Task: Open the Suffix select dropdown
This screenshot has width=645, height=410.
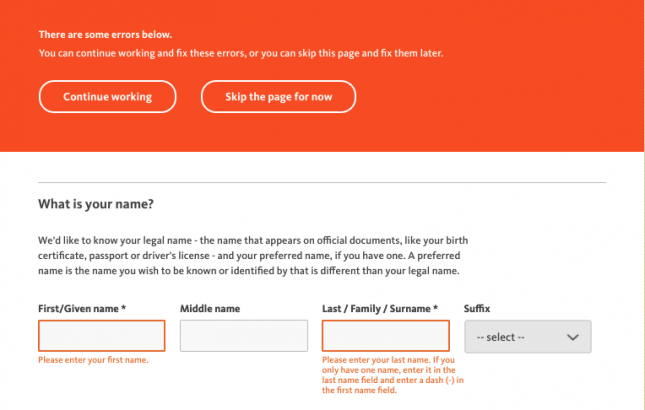Action: 527,337
